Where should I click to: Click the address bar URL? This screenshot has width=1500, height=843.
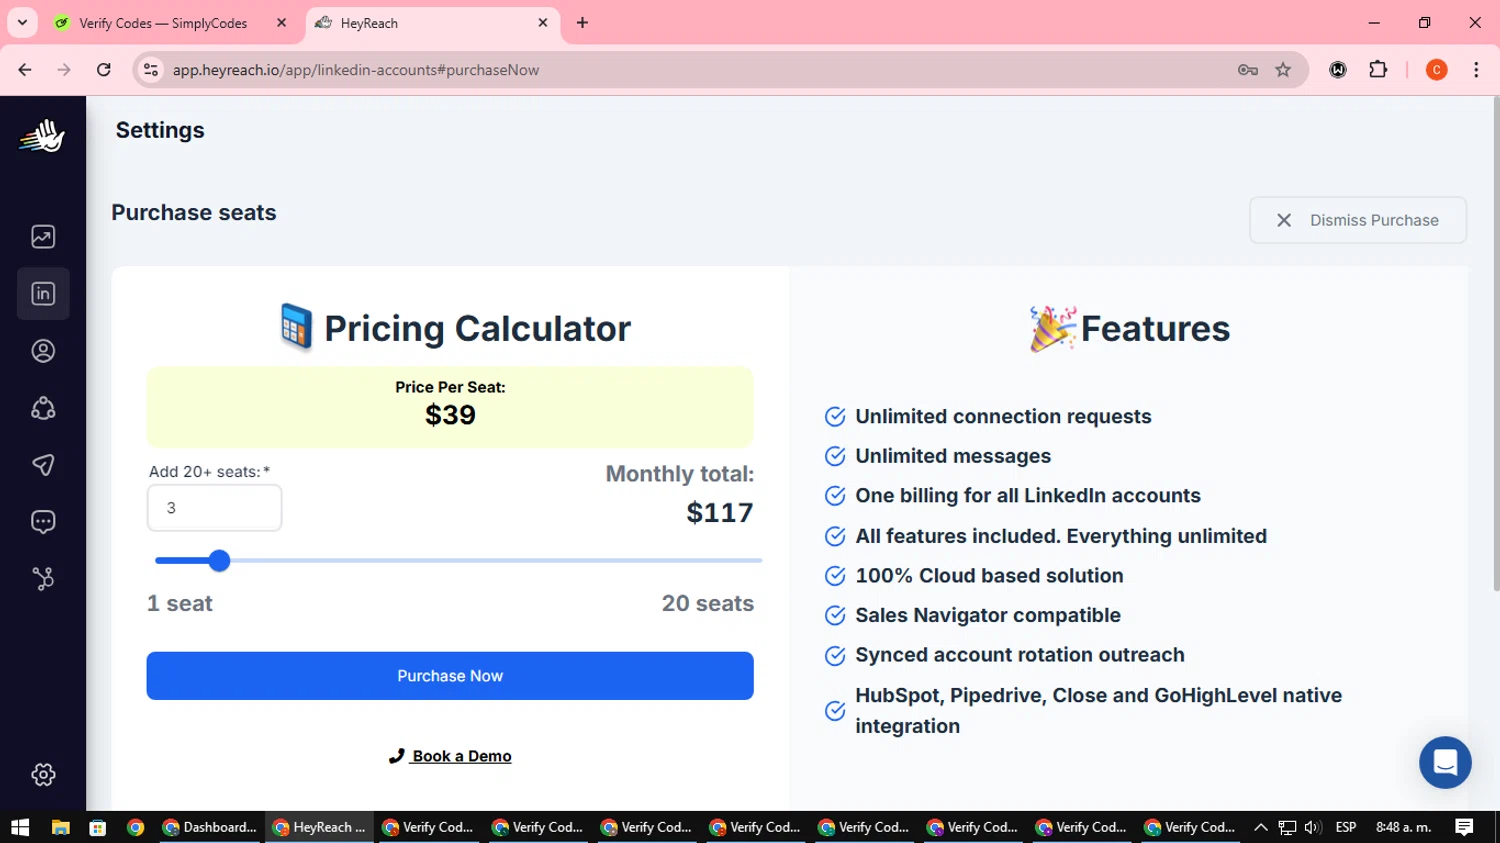pos(356,70)
